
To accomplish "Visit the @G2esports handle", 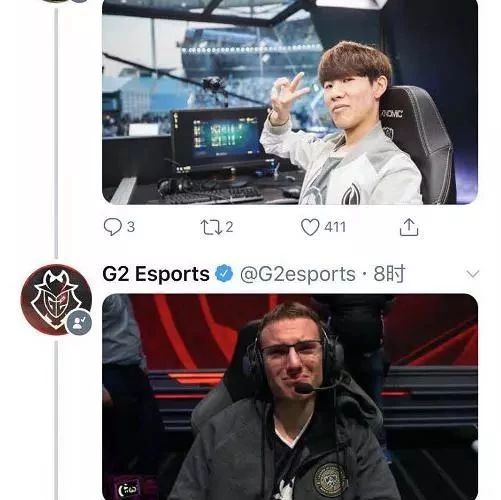I will [298, 274].
